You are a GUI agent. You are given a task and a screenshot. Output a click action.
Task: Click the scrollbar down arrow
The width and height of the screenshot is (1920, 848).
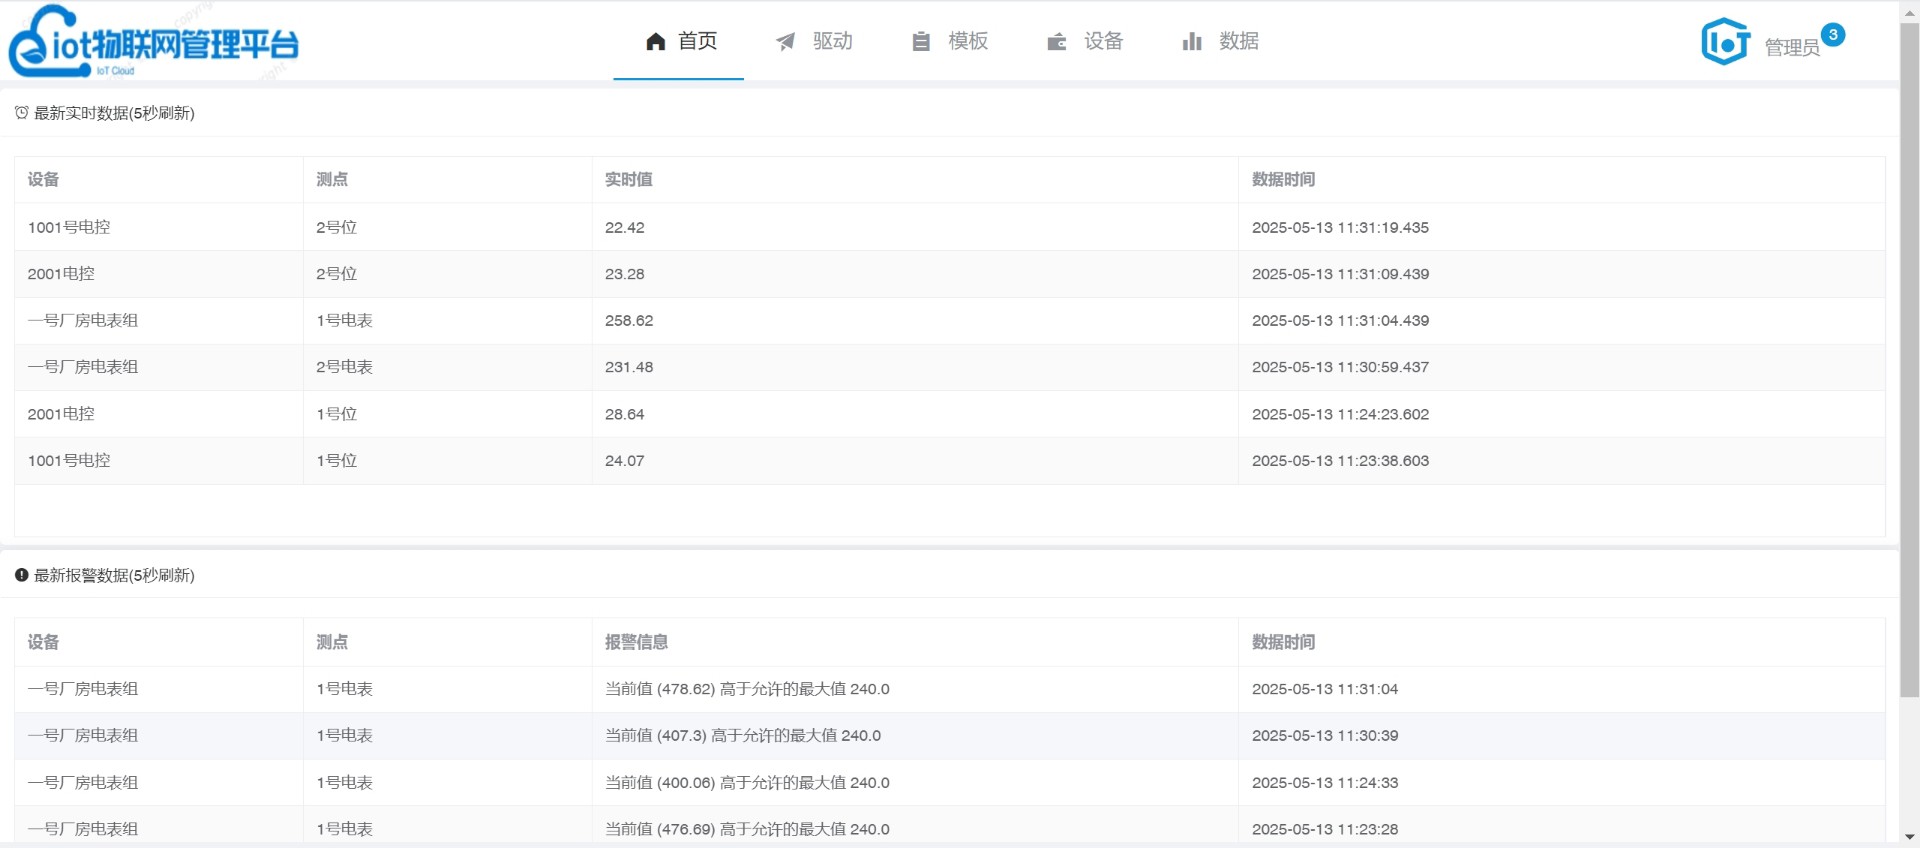click(1909, 837)
